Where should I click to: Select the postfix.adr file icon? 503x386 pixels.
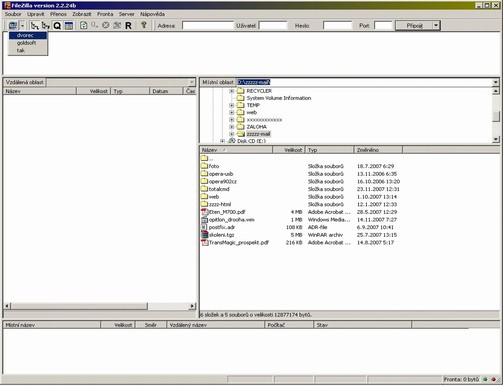tap(205, 227)
